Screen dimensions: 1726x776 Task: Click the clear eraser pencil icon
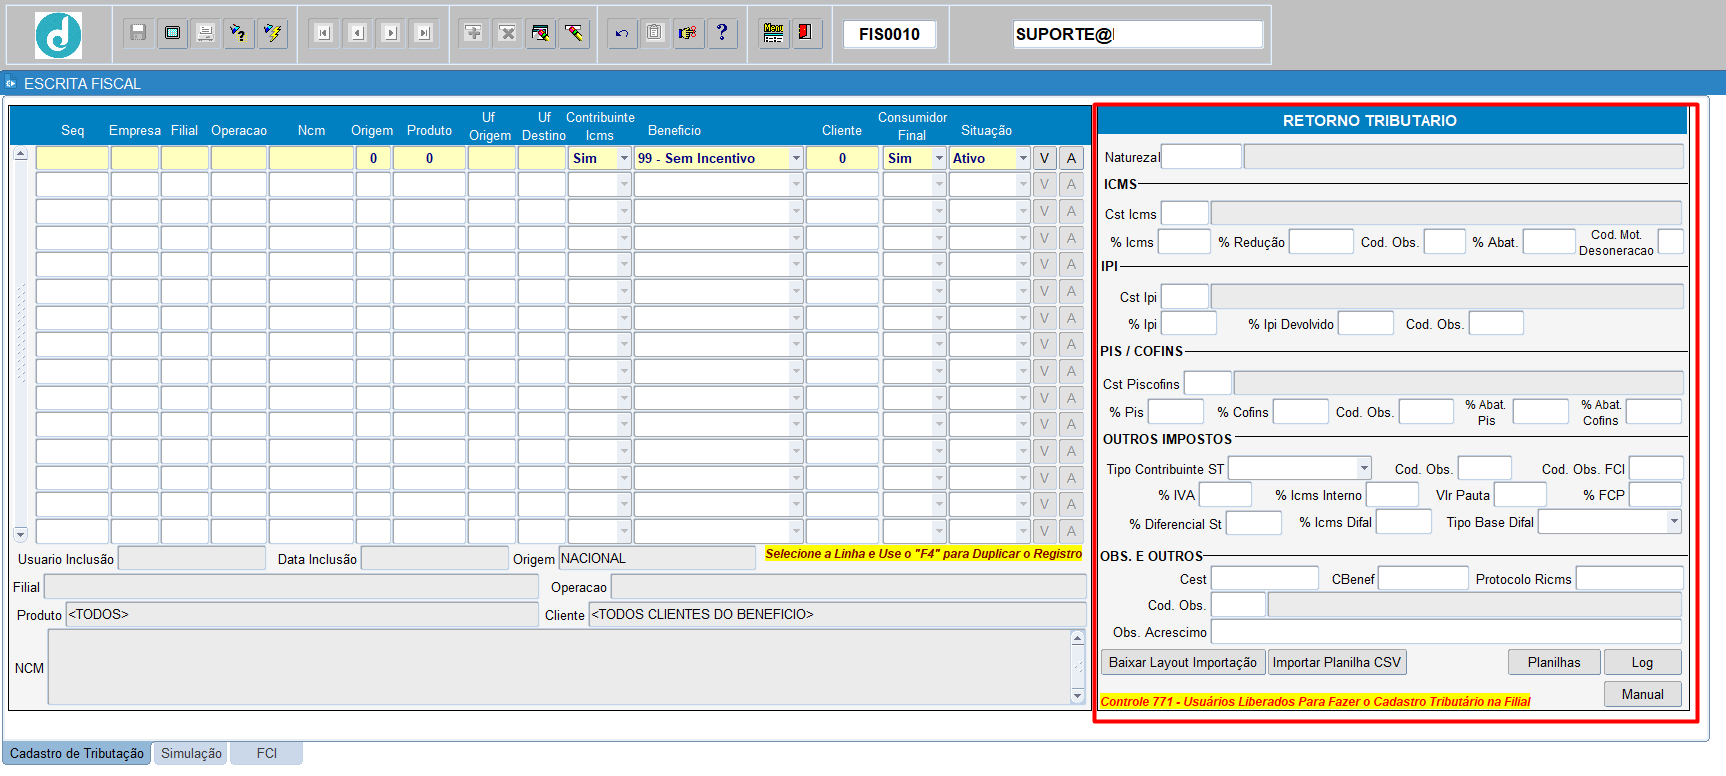pos(574,33)
